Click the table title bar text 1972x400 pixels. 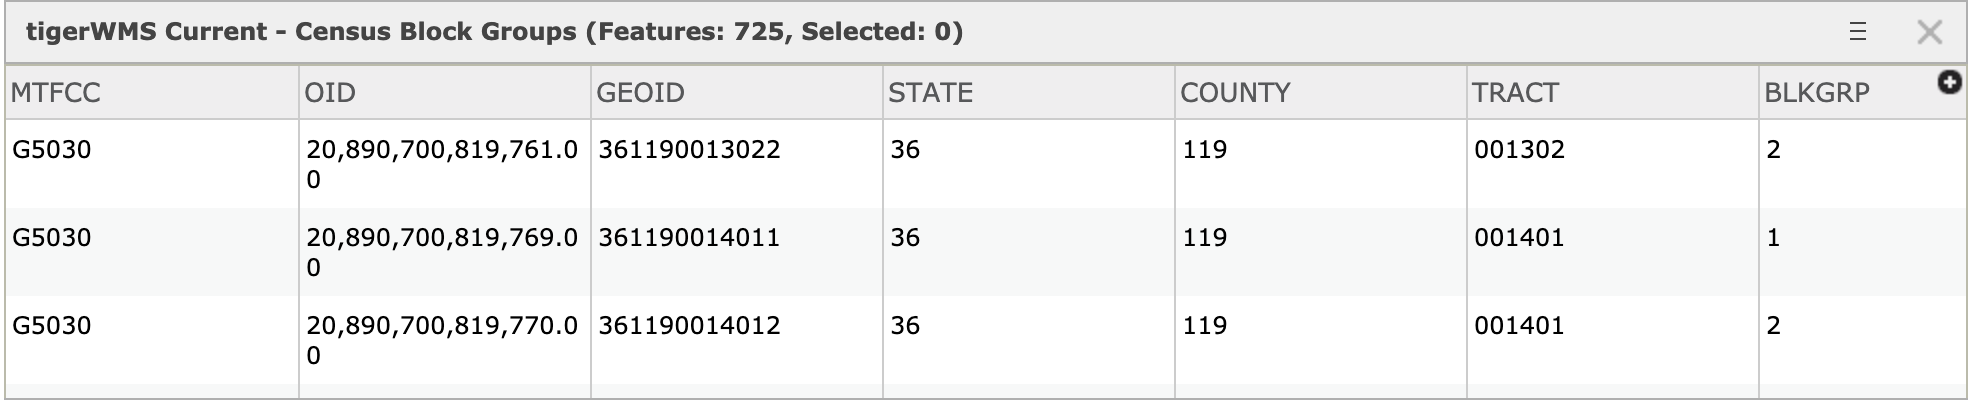tap(494, 32)
